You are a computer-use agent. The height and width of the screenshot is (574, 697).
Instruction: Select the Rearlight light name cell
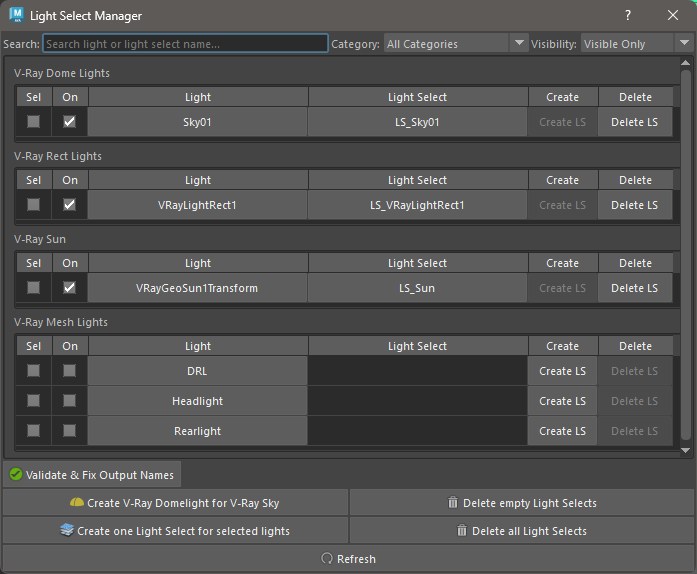(x=197, y=431)
